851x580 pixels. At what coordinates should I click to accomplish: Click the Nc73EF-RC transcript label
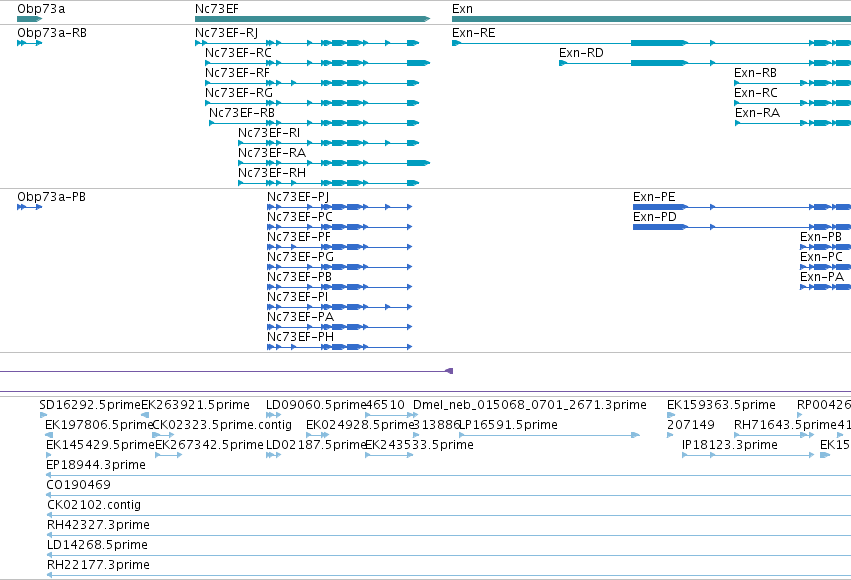point(238,53)
